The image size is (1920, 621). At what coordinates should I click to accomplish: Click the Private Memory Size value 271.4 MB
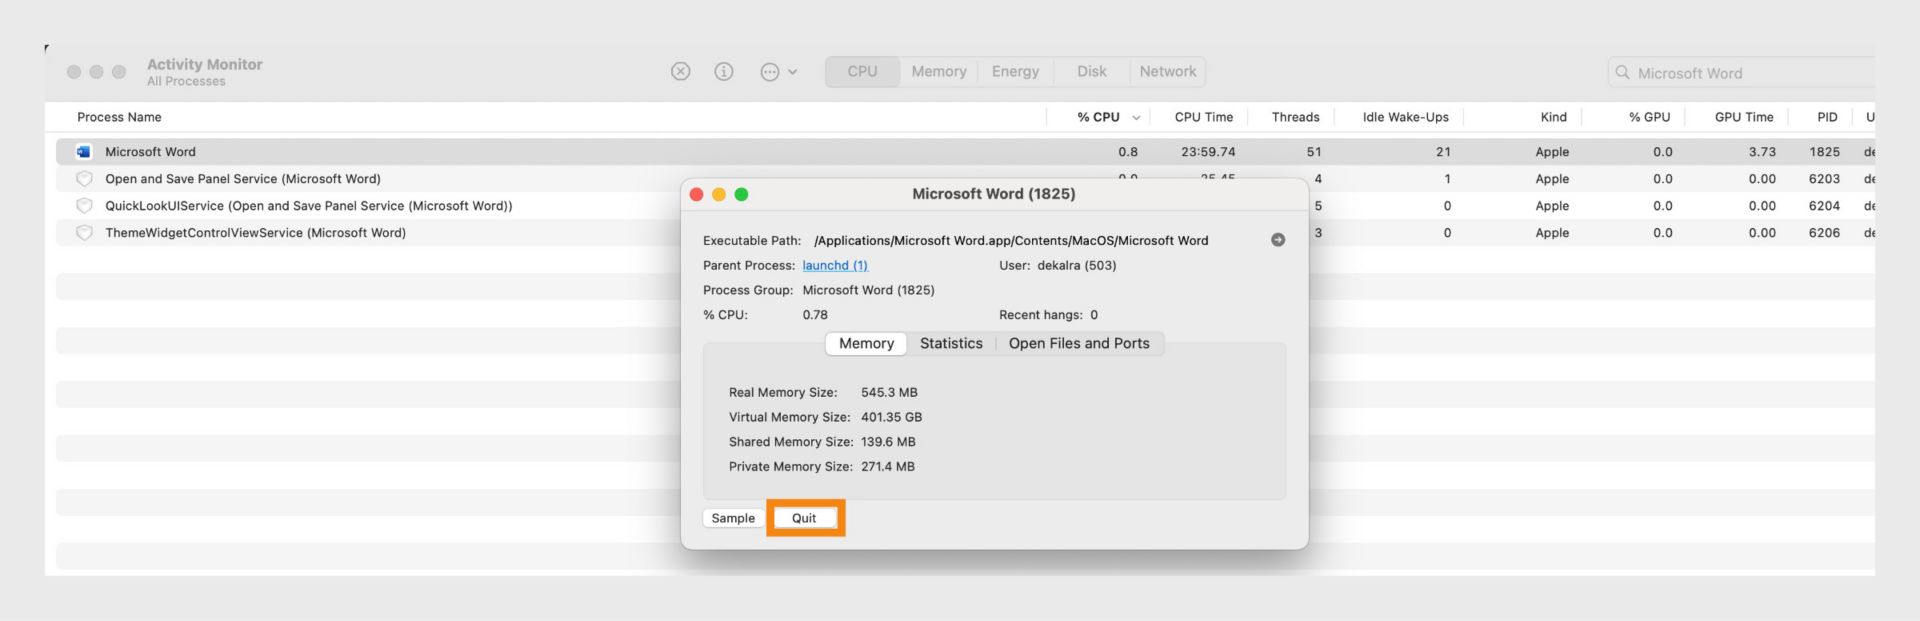[887, 467]
